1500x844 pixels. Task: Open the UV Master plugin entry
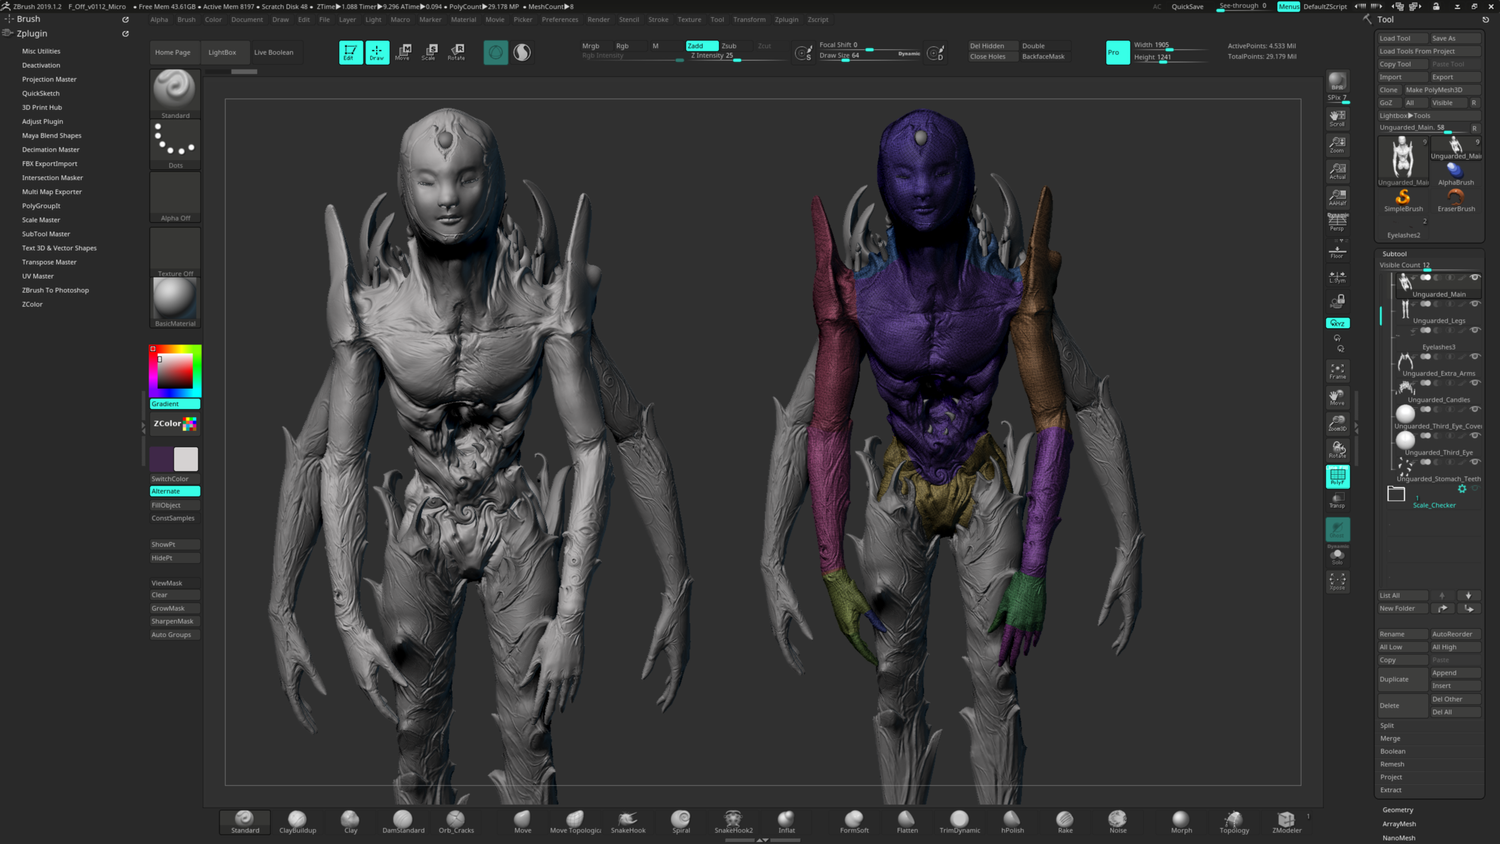pyautogui.click(x=38, y=276)
